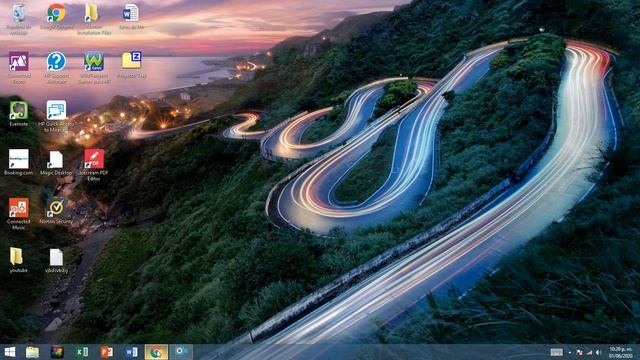Launch Word from the taskbar
The width and height of the screenshot is (640, 360).
131,352
